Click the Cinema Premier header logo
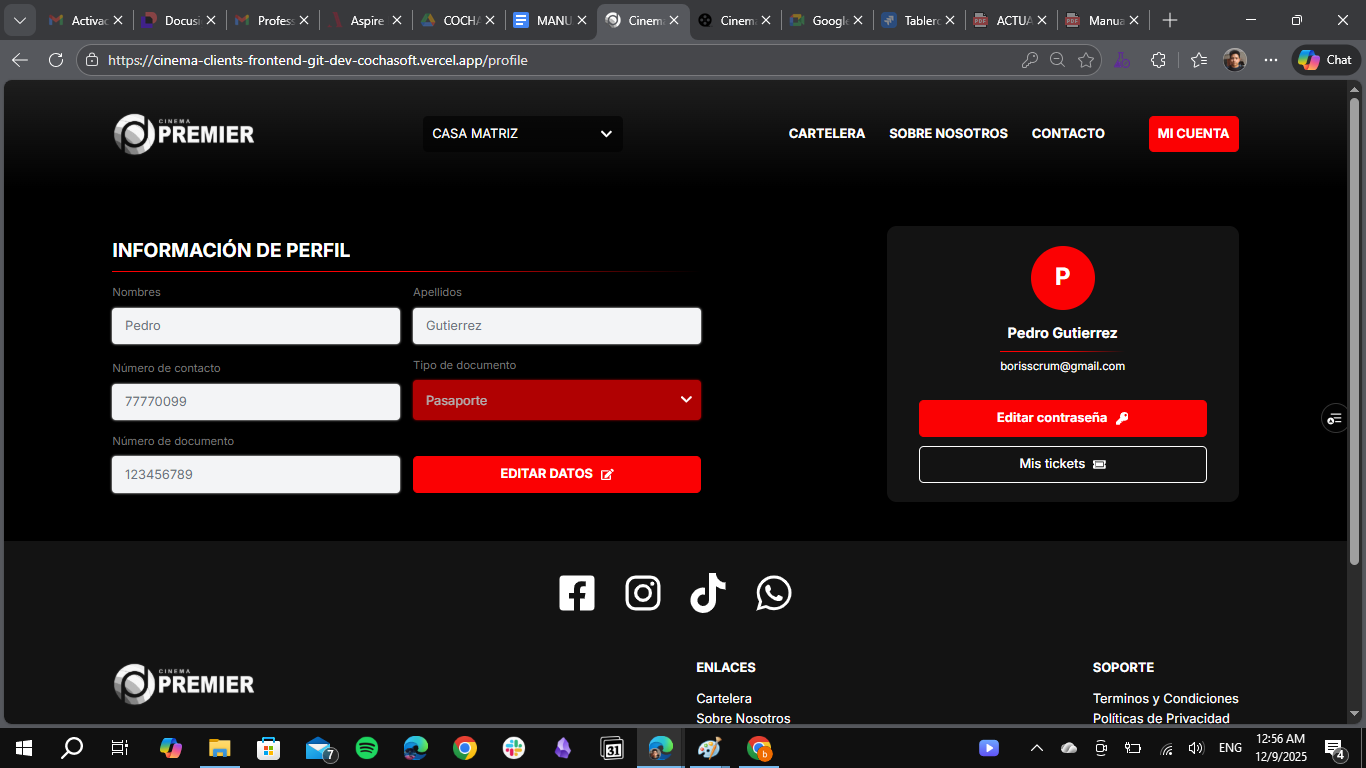Image resolution: width=1366 pixels, height=768 pixels. [x=184, y=134]
